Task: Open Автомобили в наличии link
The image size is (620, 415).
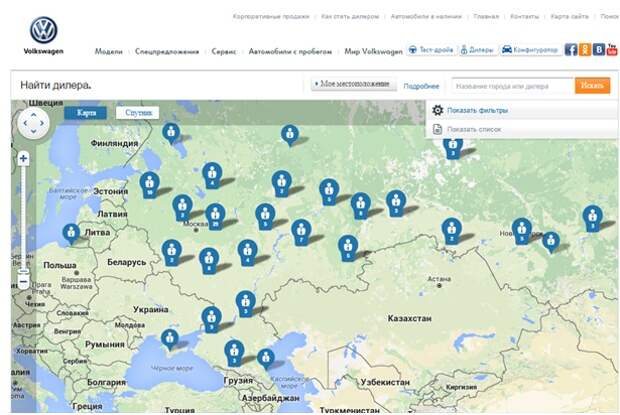Action: coord(426,17)
